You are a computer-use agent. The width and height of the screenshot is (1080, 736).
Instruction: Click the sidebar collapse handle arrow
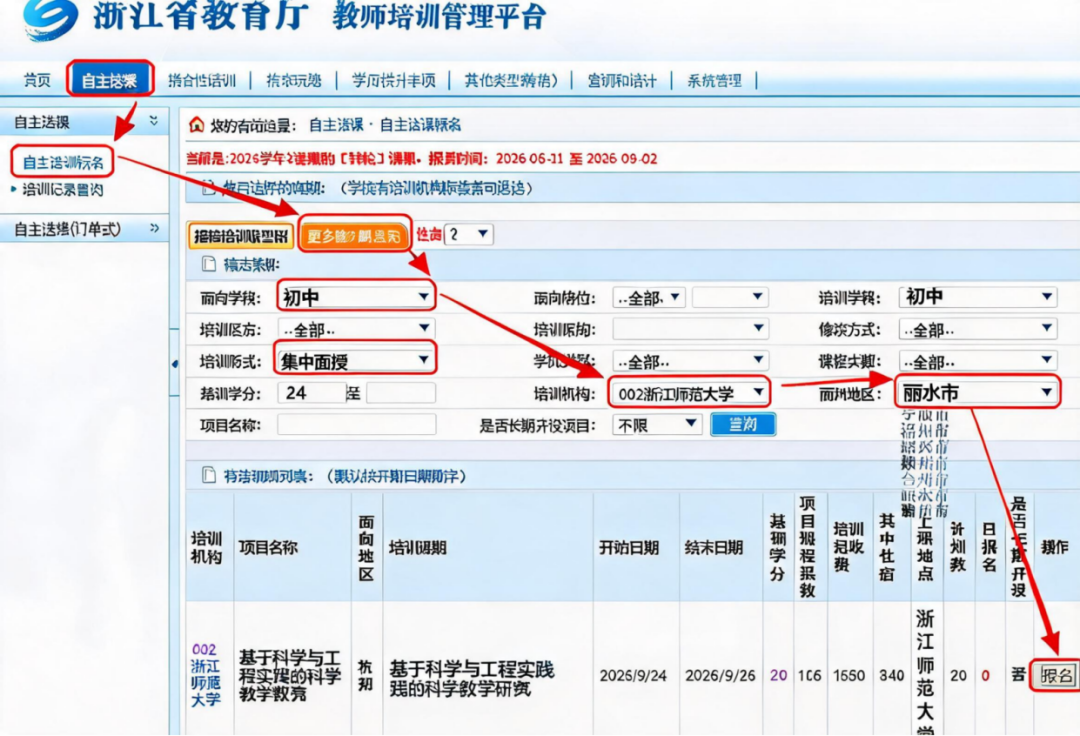[x=175, y=363]
